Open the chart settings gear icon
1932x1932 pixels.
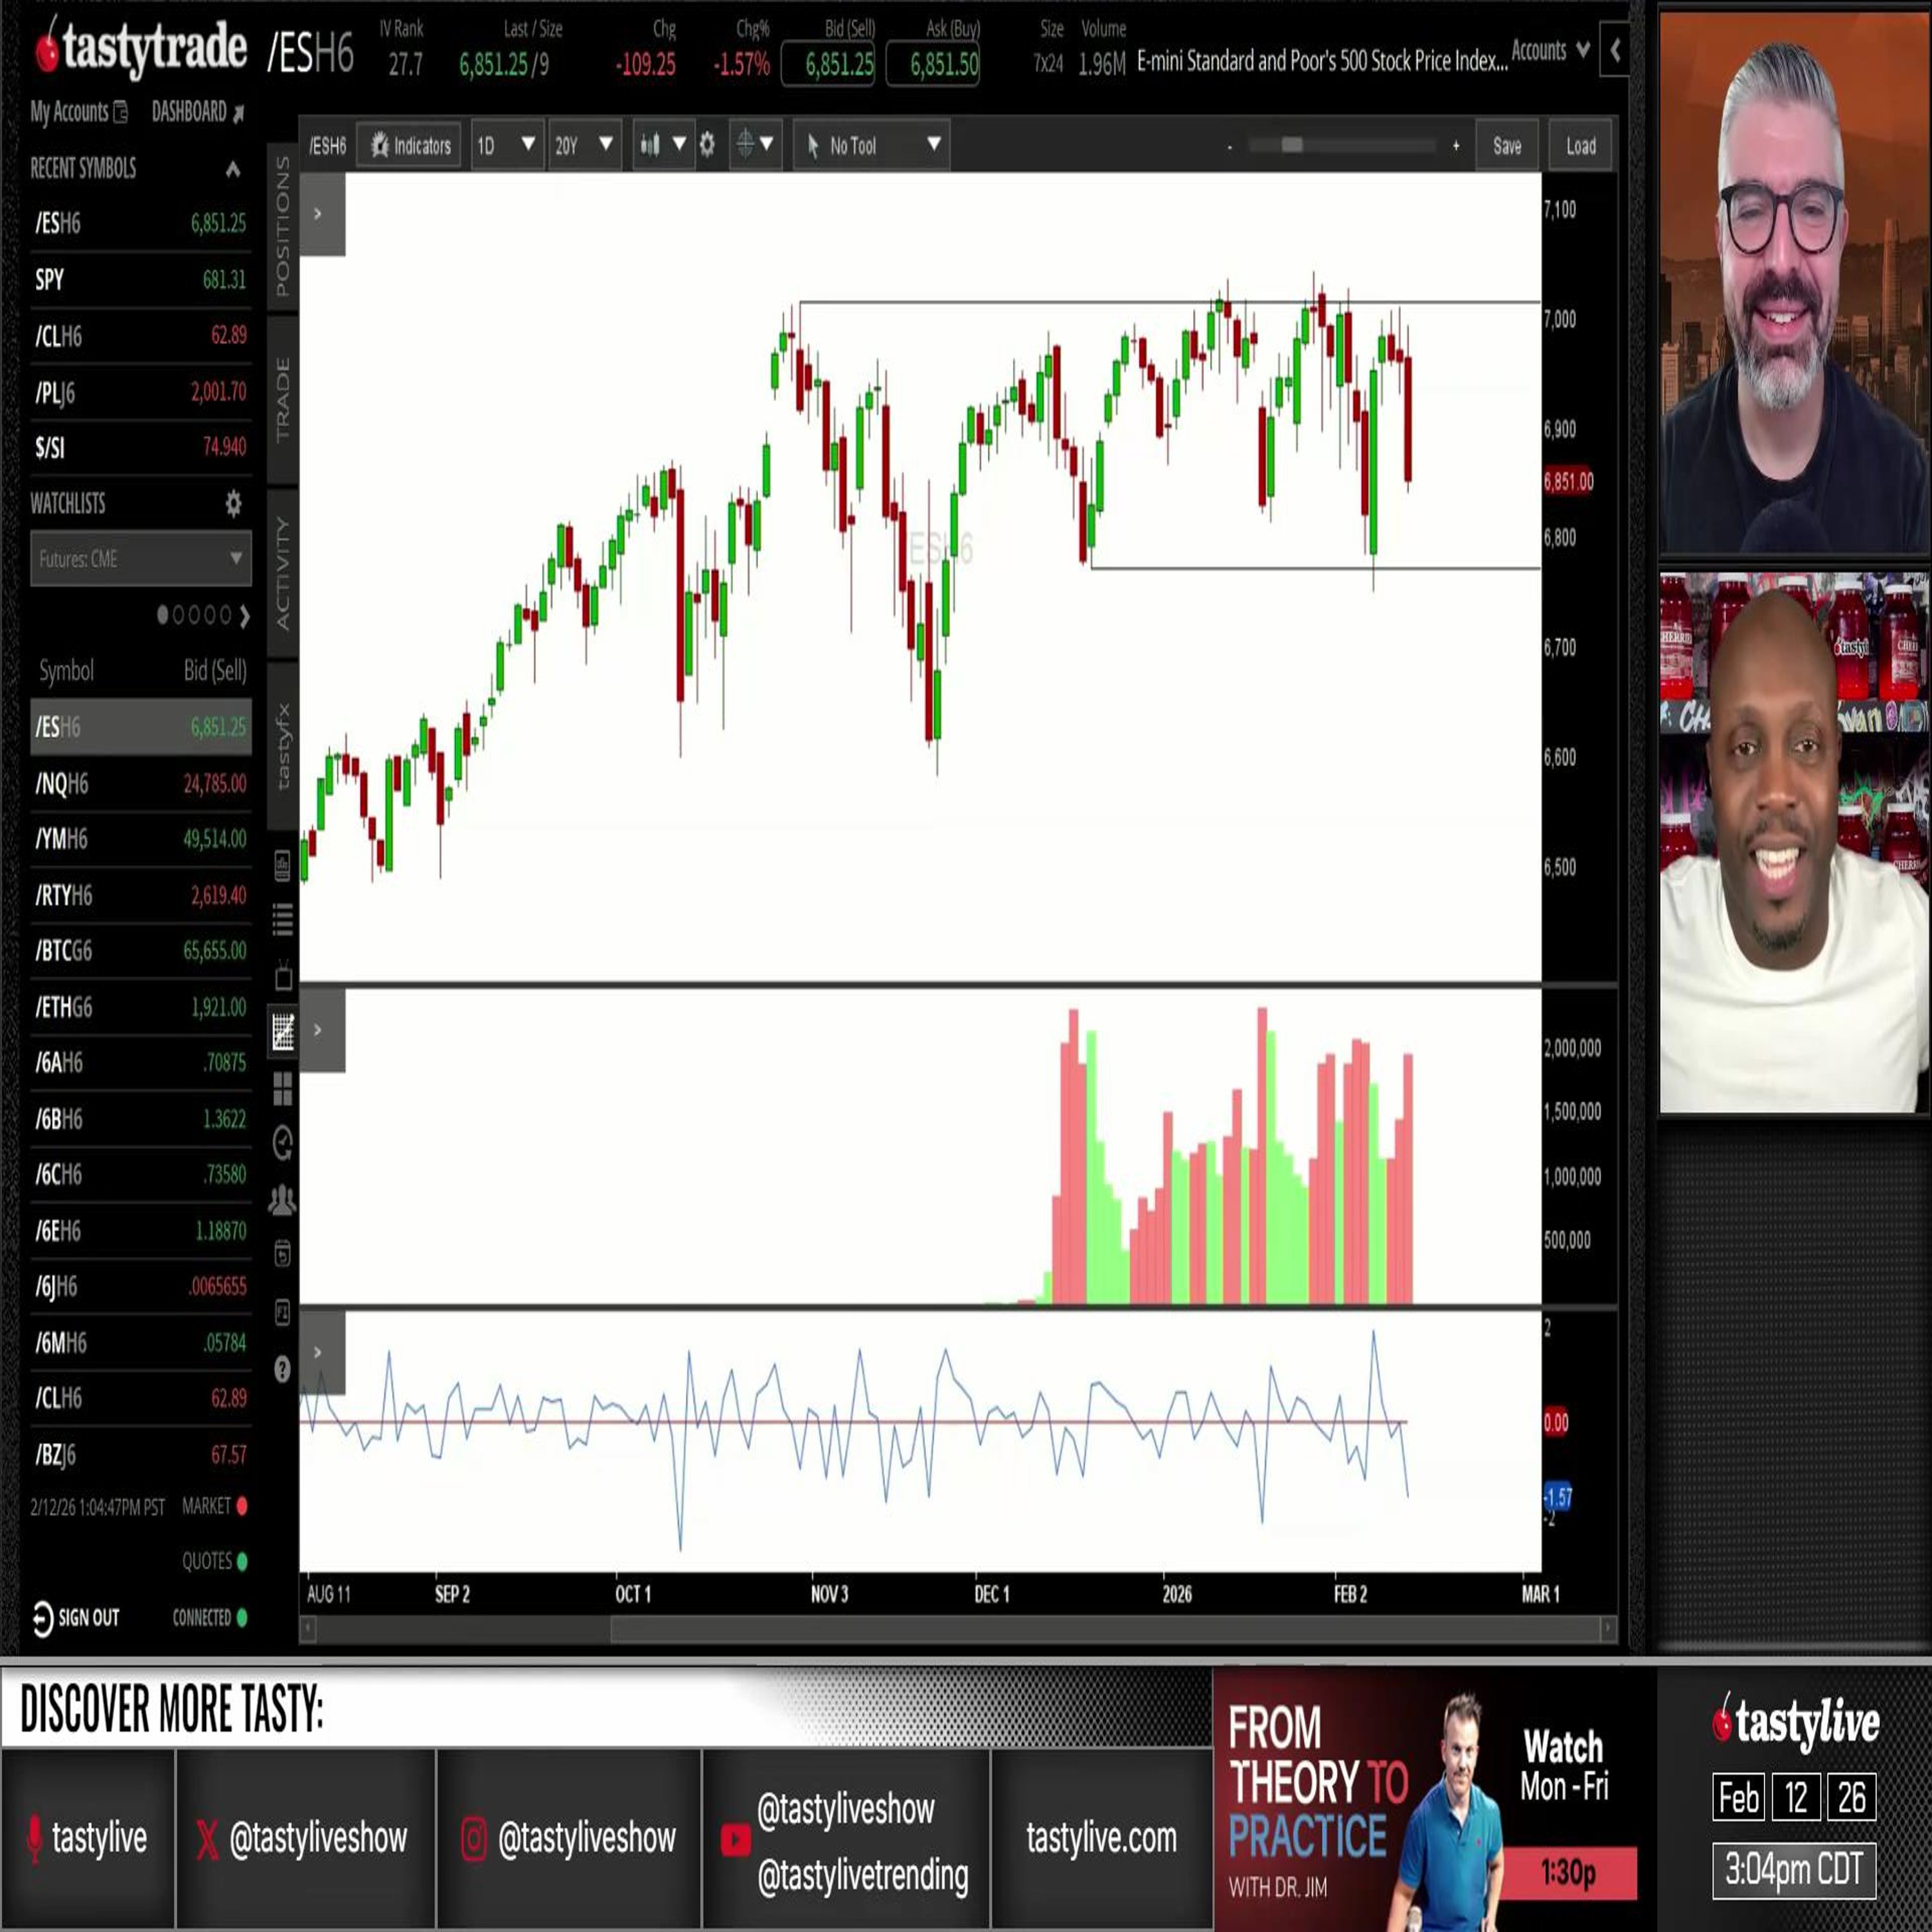click(707, 146)
